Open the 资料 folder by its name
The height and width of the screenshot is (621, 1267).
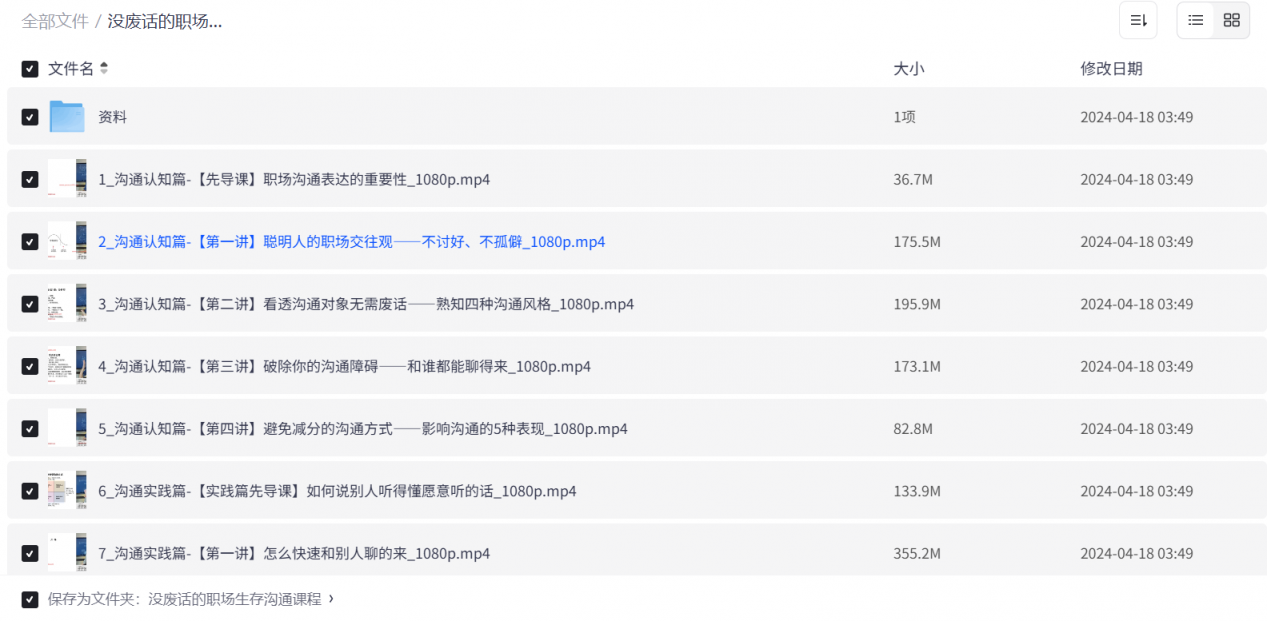(x=112, y=117)
